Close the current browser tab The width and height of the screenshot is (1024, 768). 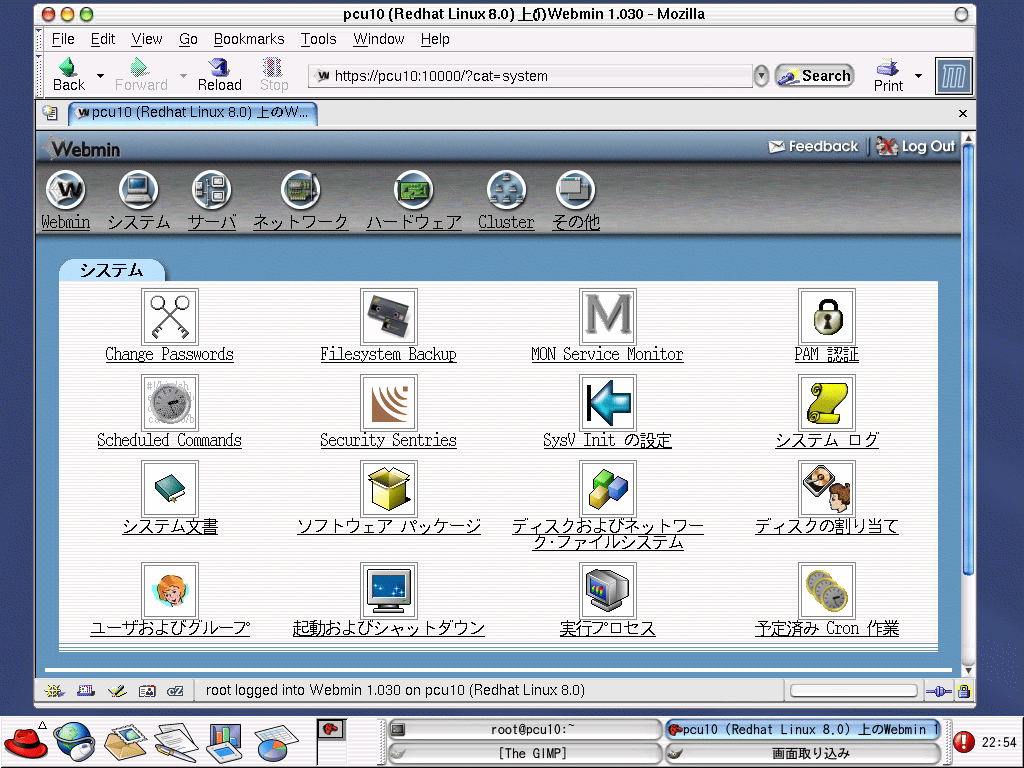click(x=963, y=113)
